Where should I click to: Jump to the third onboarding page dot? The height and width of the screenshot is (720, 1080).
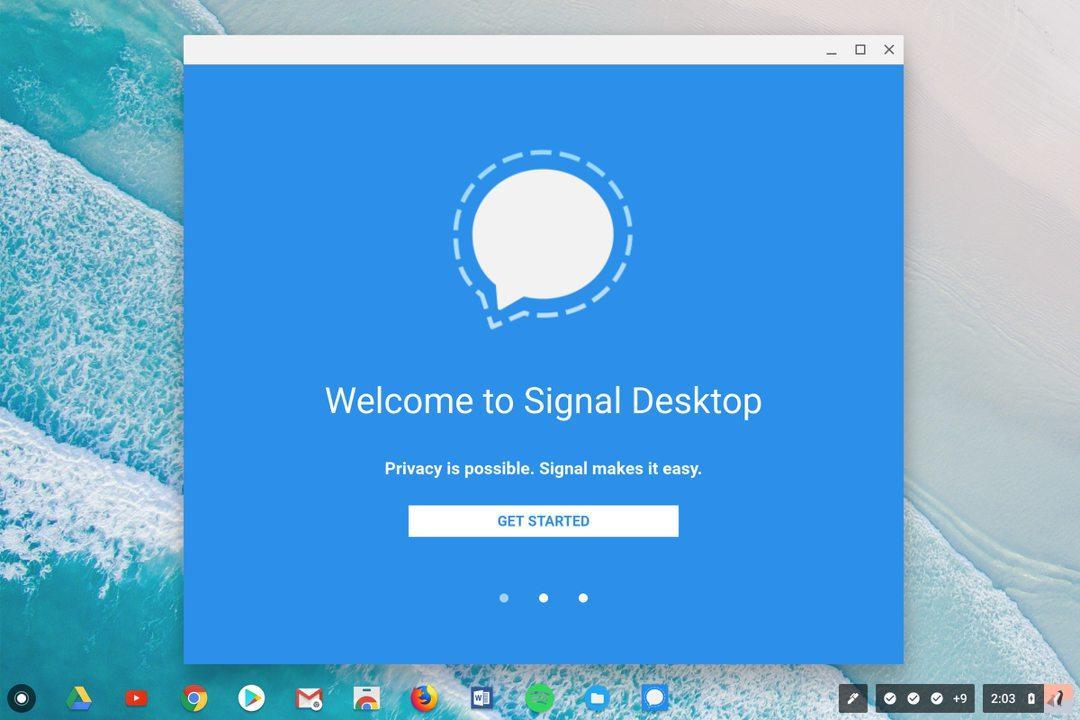pyautogui.click(x=583, y=598)
